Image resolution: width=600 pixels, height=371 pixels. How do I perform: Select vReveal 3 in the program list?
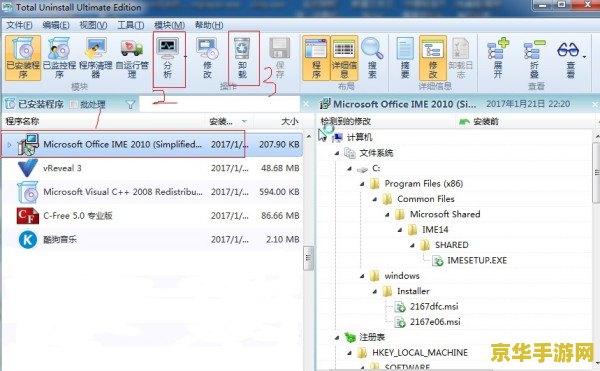click(x=152, y=168)
